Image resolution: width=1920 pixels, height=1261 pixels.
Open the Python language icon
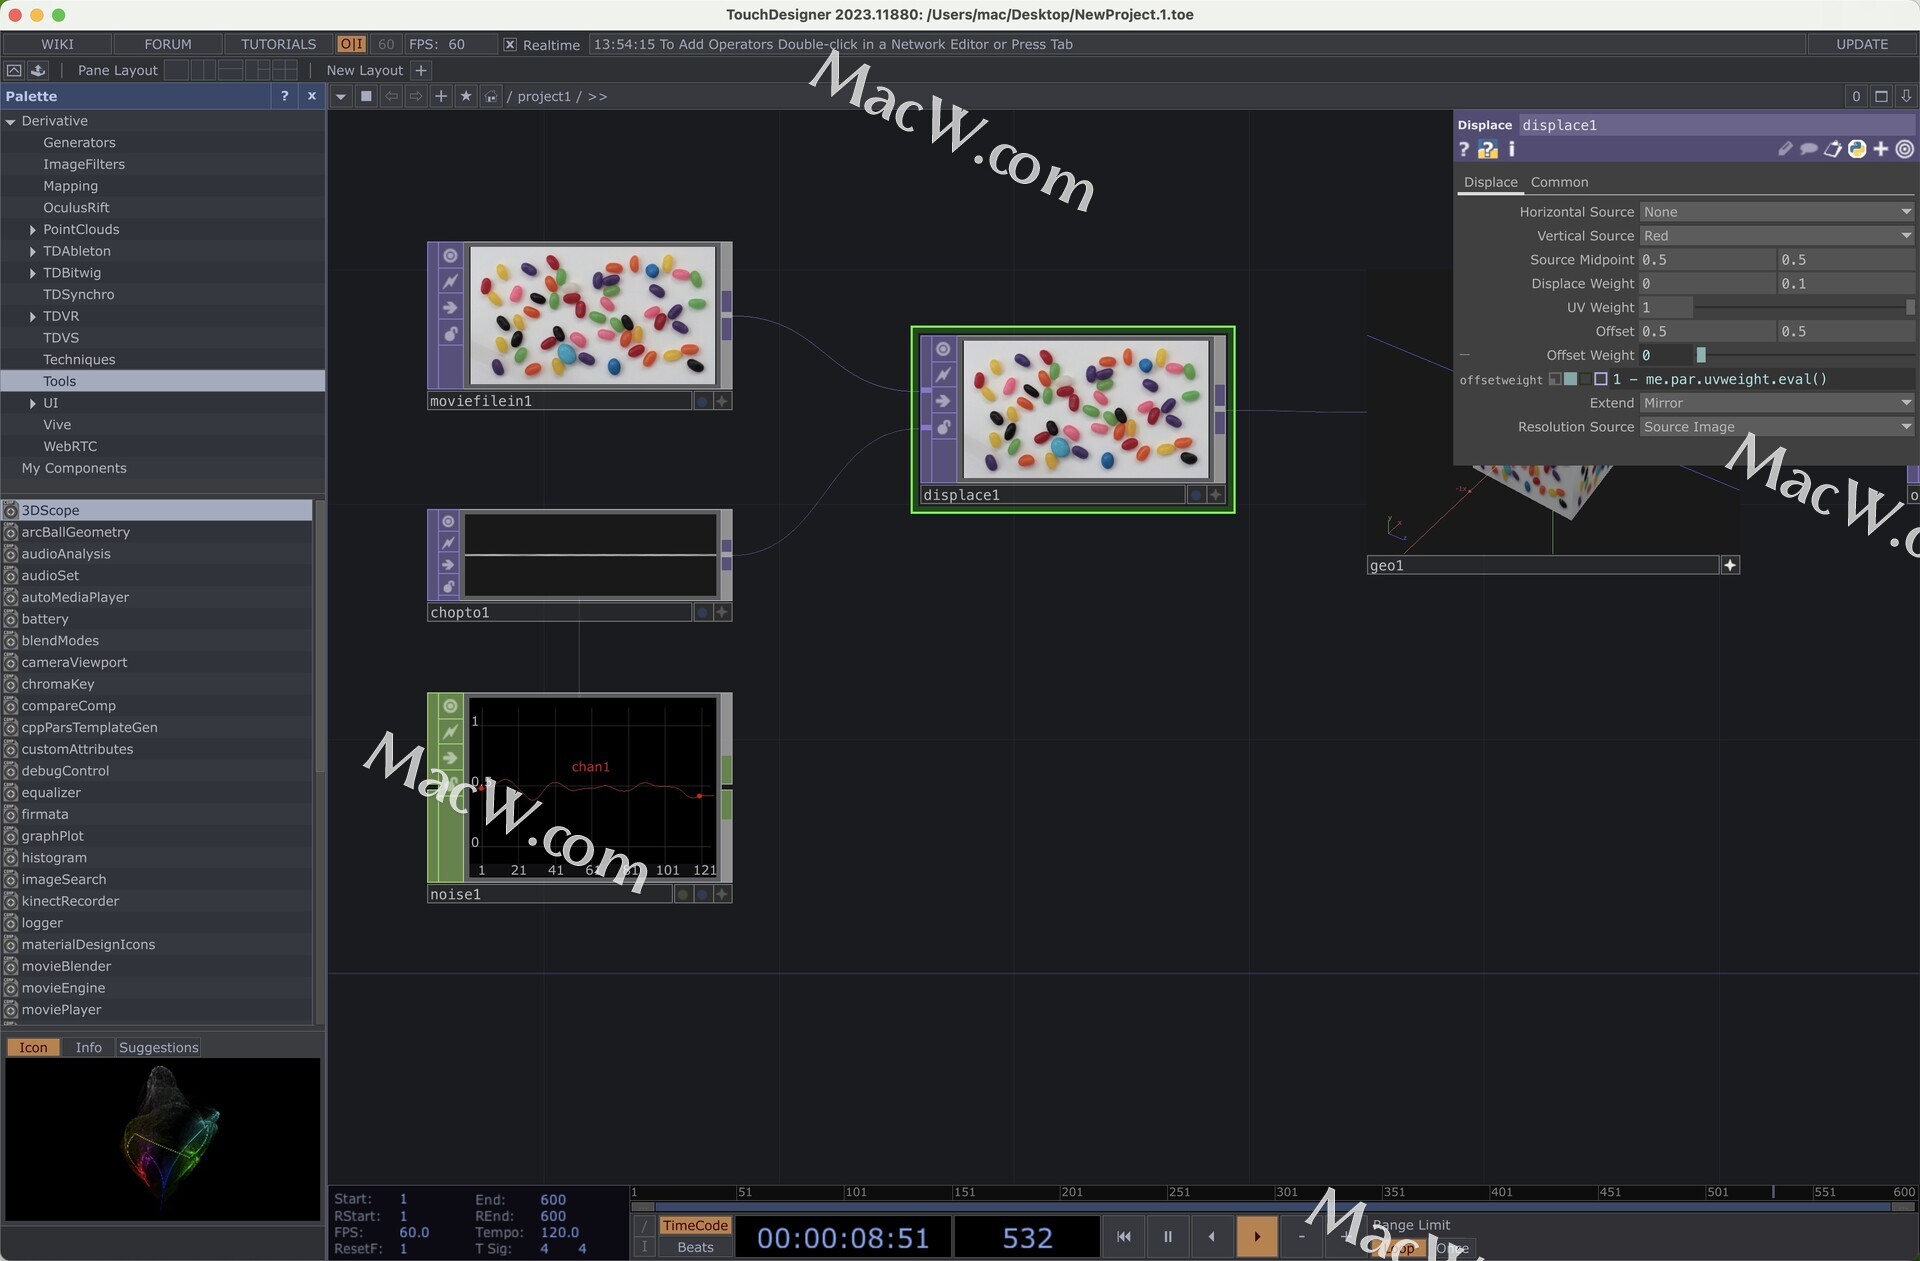click(1857, 149)
